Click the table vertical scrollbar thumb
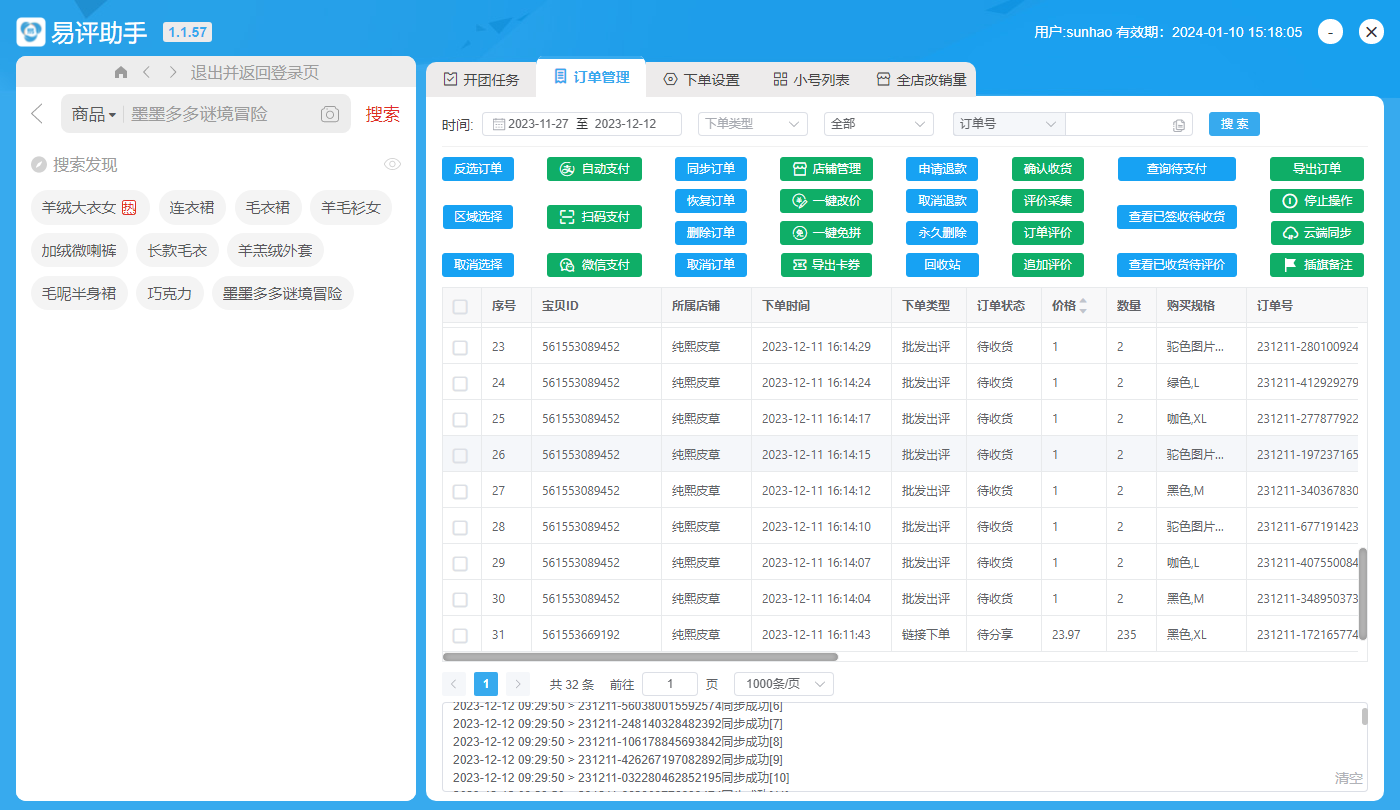The image size is (1400, 810). (1362, 594)
